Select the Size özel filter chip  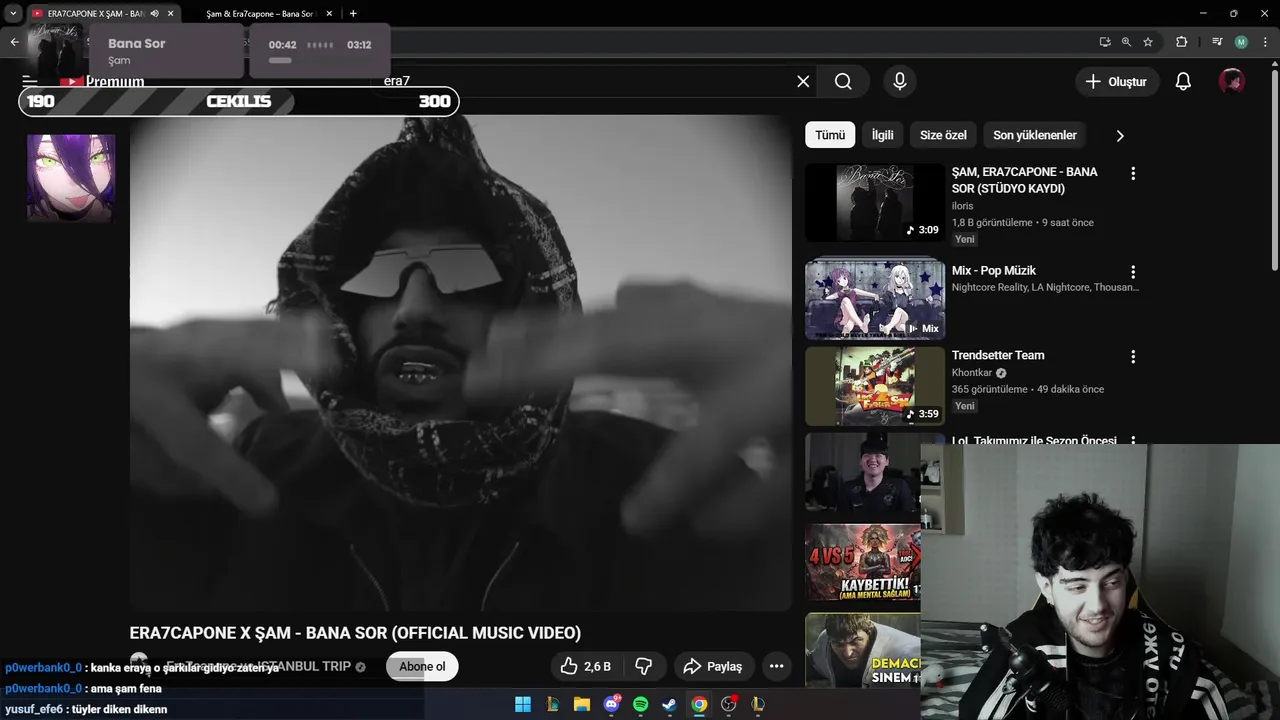click(943, 135)
